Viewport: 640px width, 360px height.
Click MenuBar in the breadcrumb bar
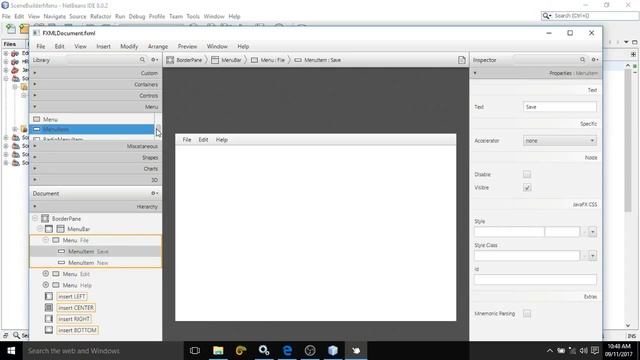pos(227,60)
